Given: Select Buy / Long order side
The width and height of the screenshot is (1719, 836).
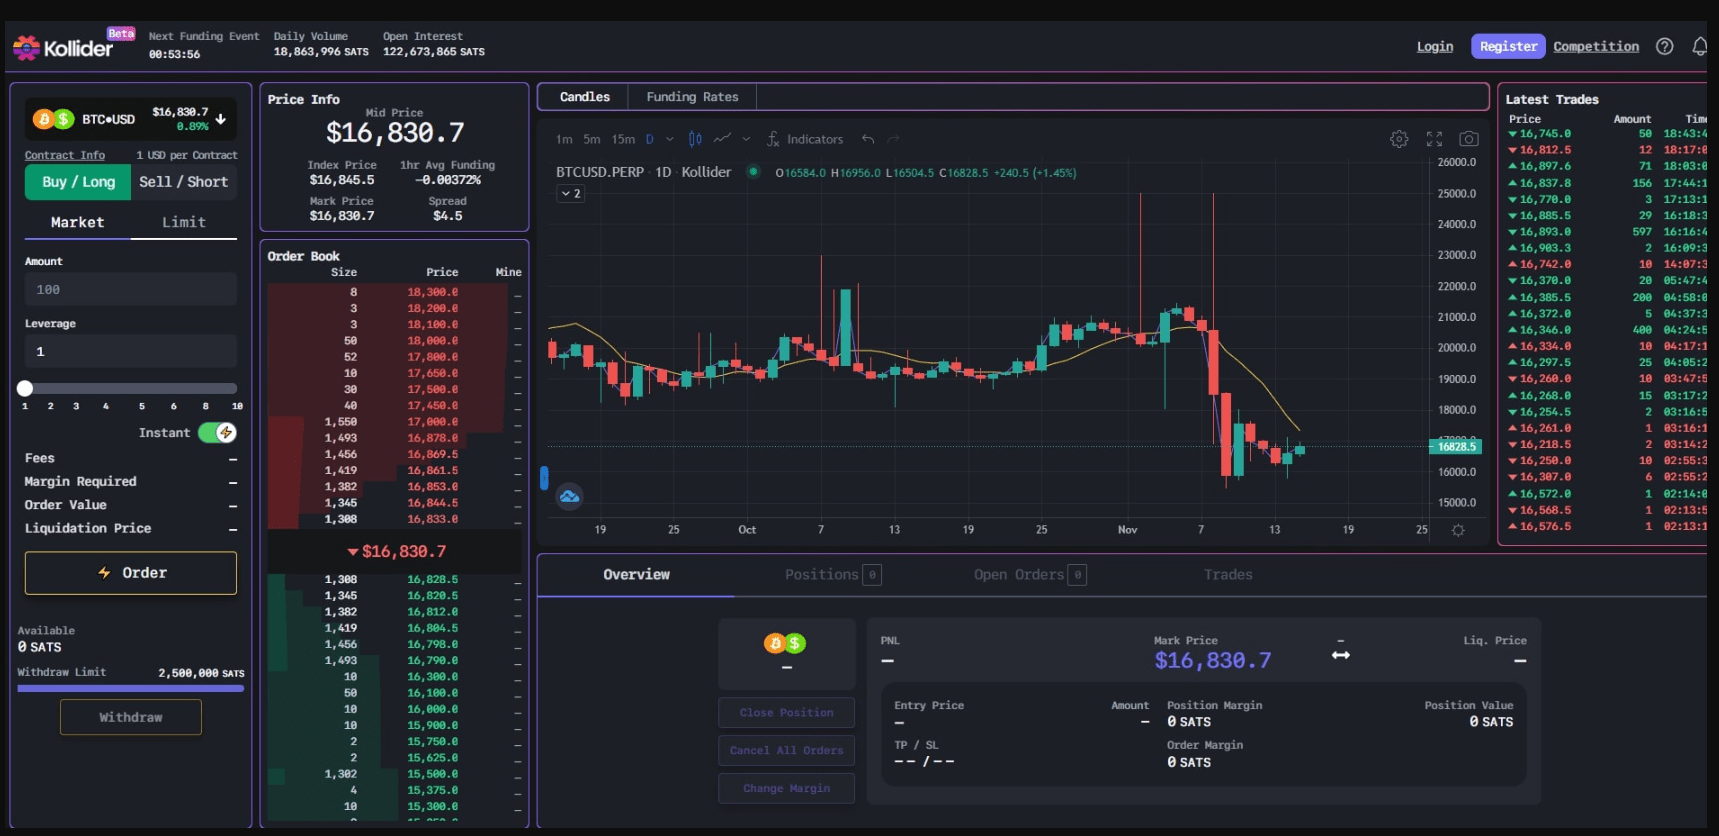Looking at the screenshot, I should pos(78,182).
